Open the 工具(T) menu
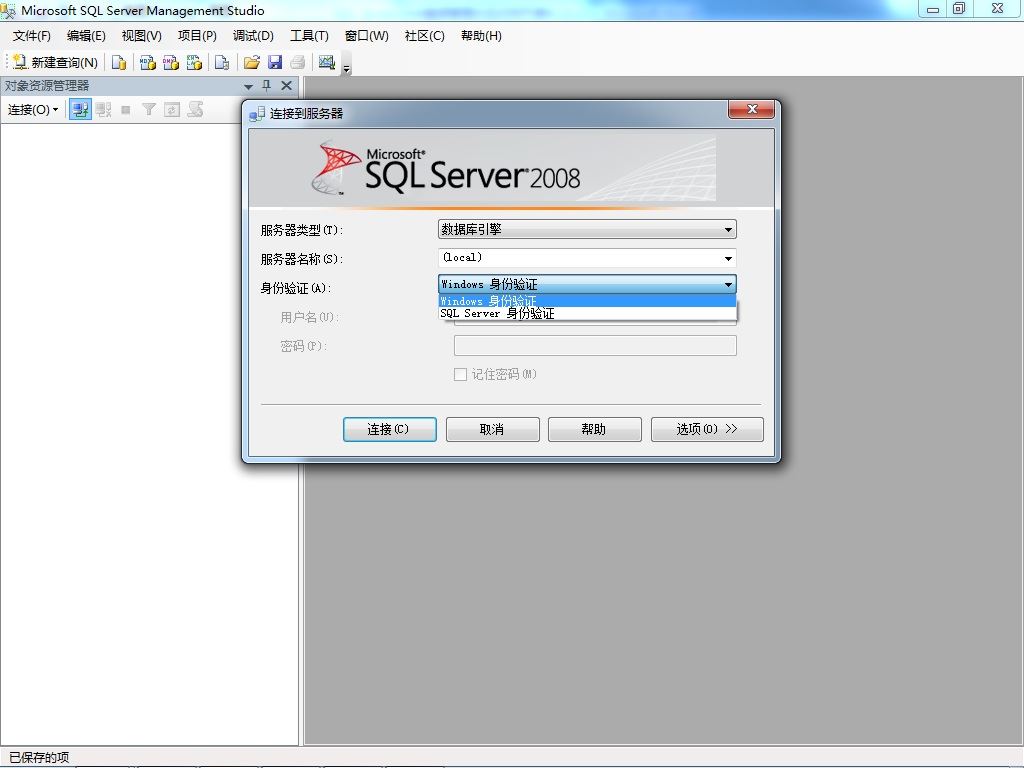 pos(310,36)
